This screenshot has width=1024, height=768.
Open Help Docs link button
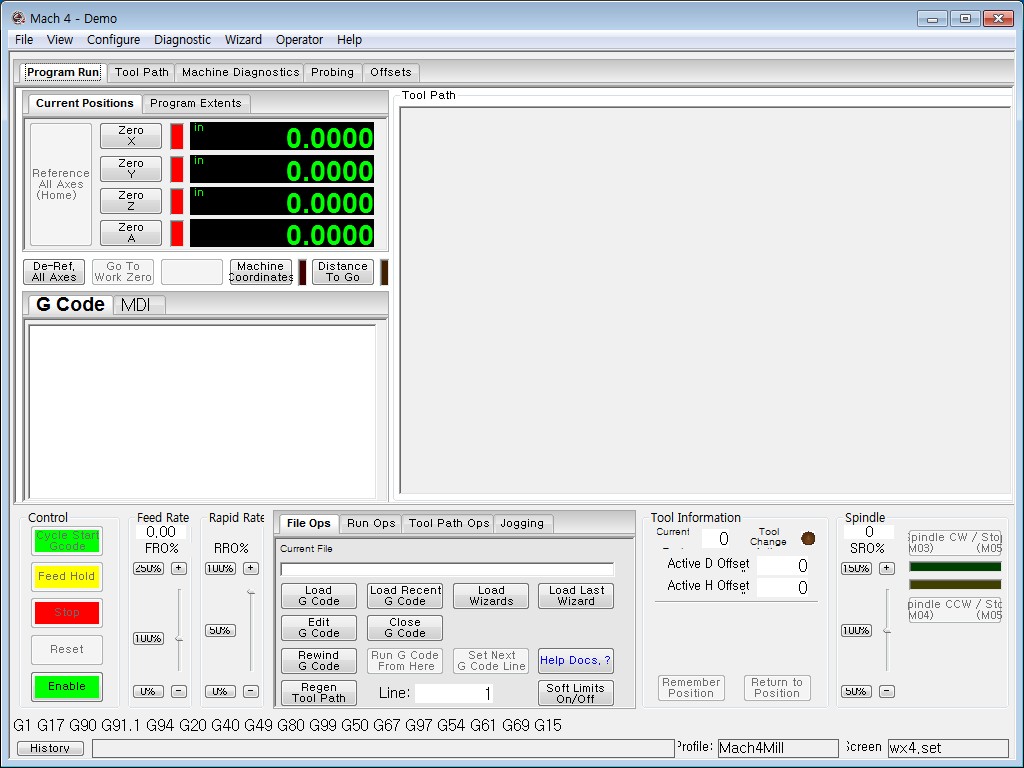[575, 660]
